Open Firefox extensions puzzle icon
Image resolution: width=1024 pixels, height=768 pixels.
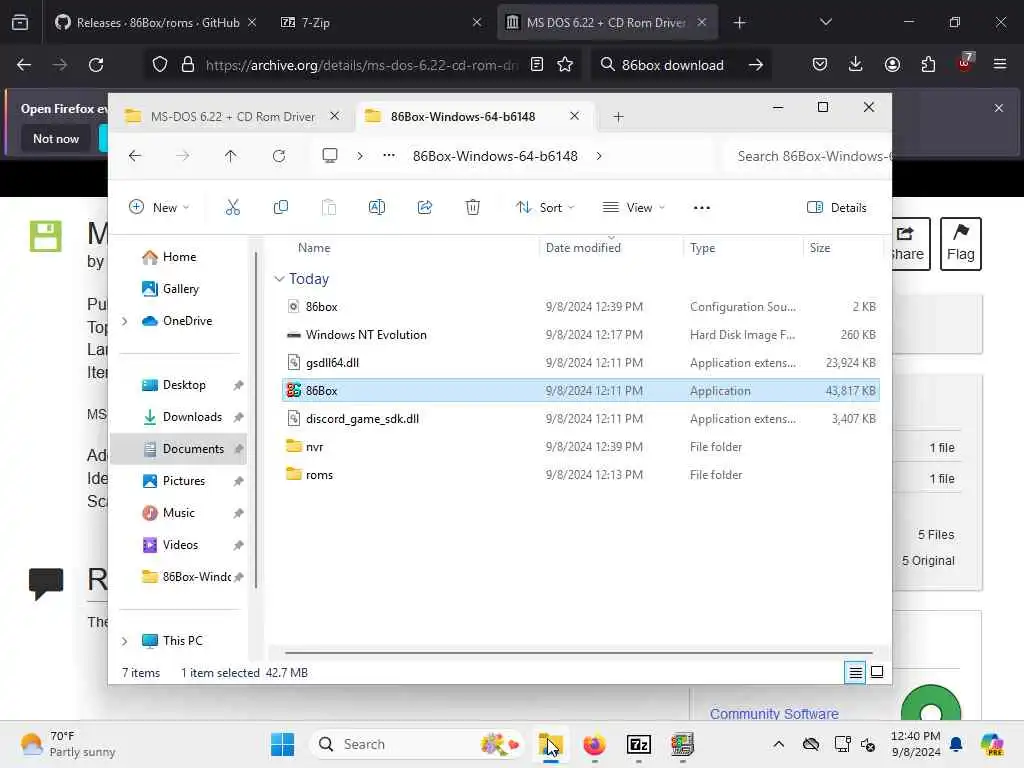[x=928, y=65]
